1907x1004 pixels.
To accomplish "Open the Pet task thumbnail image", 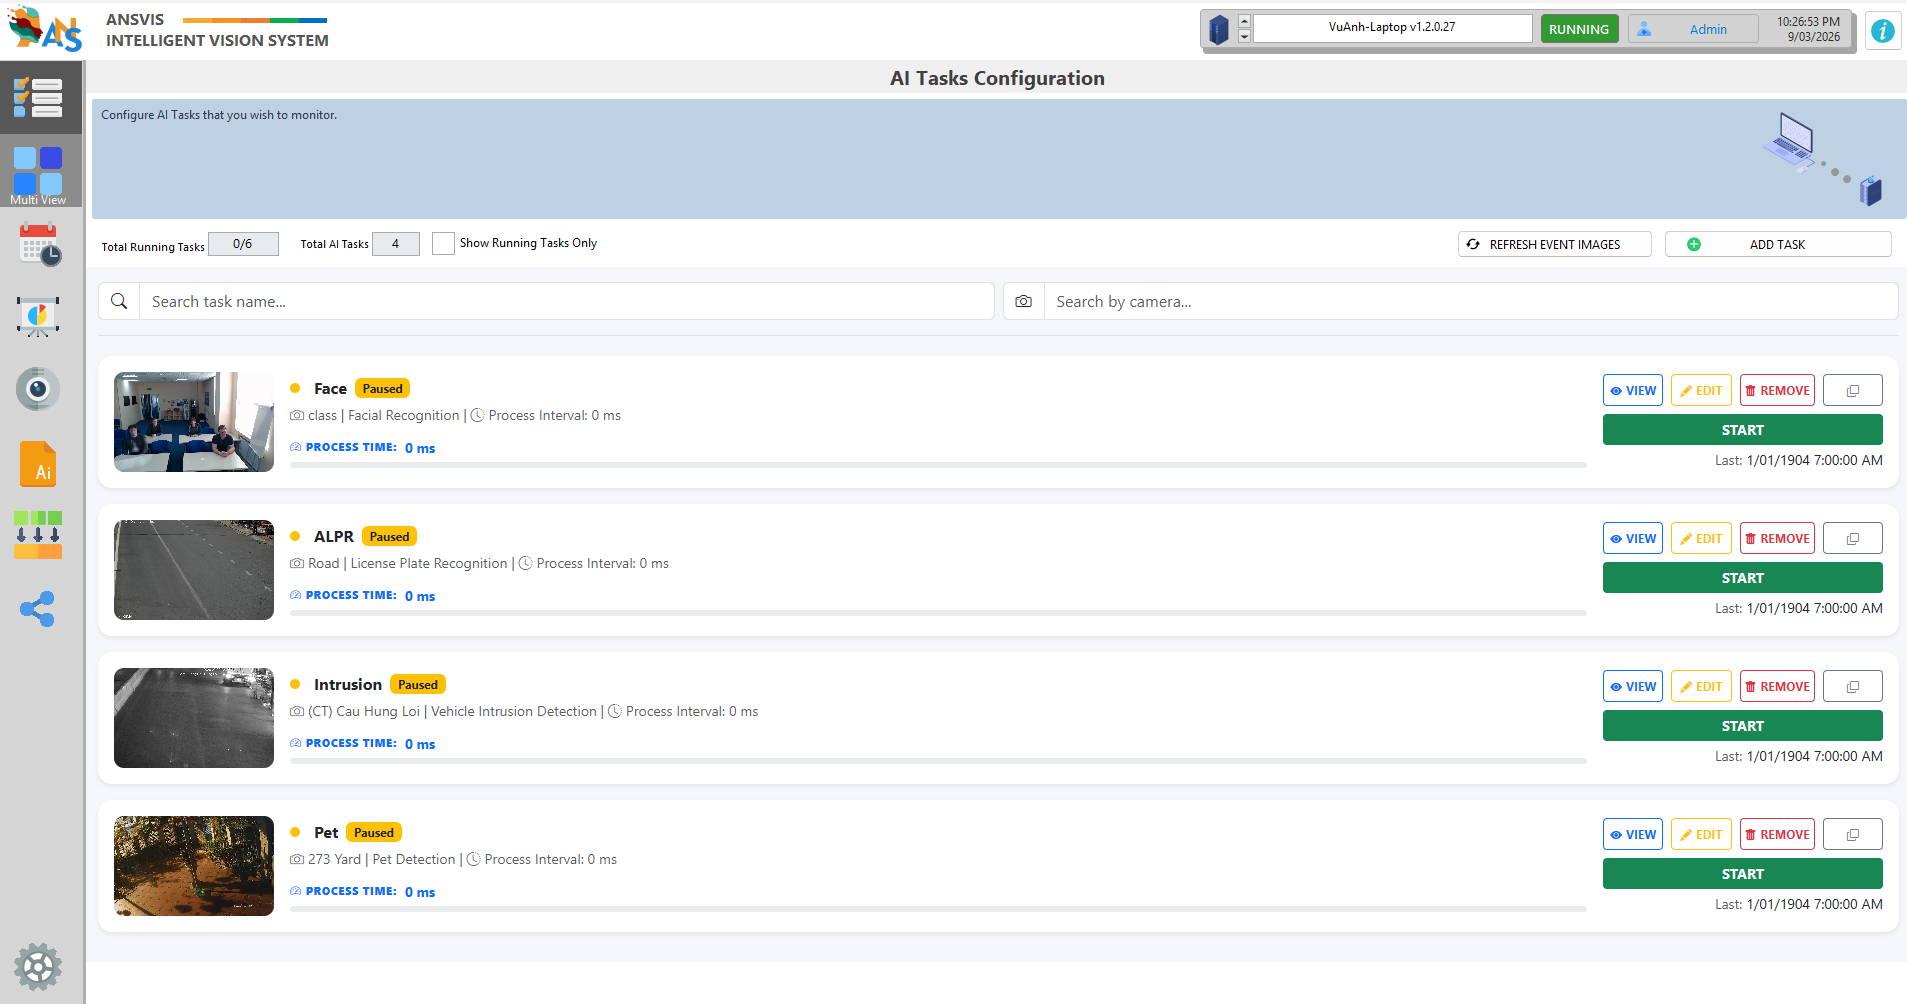I will tap(194, 866).
